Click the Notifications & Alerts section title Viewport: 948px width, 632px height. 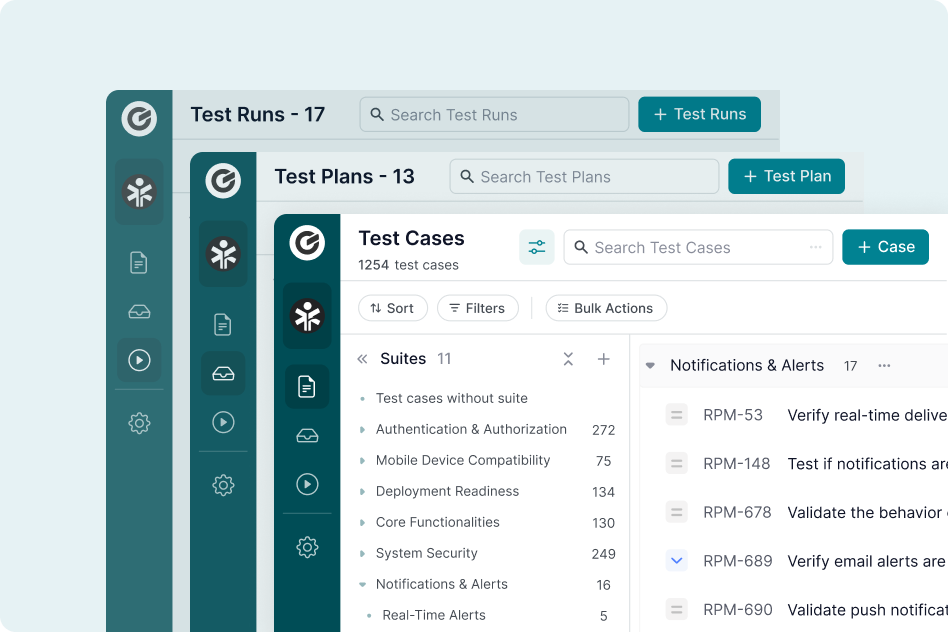(747, 365)
